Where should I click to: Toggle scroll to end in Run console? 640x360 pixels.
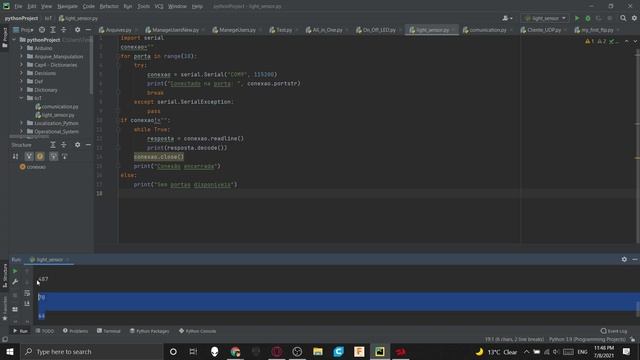click(x=27, y=303)
